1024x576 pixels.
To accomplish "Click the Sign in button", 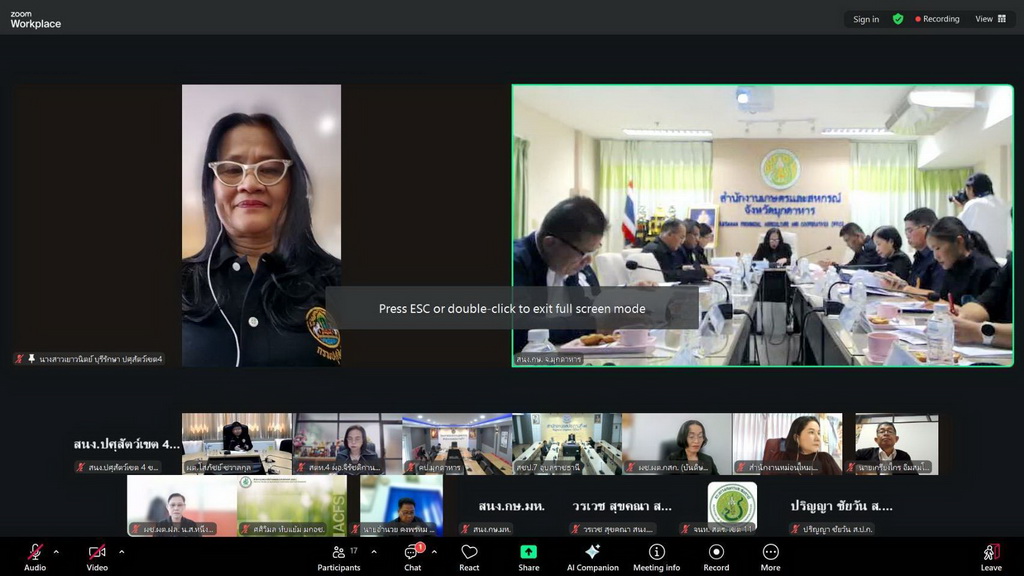I will pos(866,19).
